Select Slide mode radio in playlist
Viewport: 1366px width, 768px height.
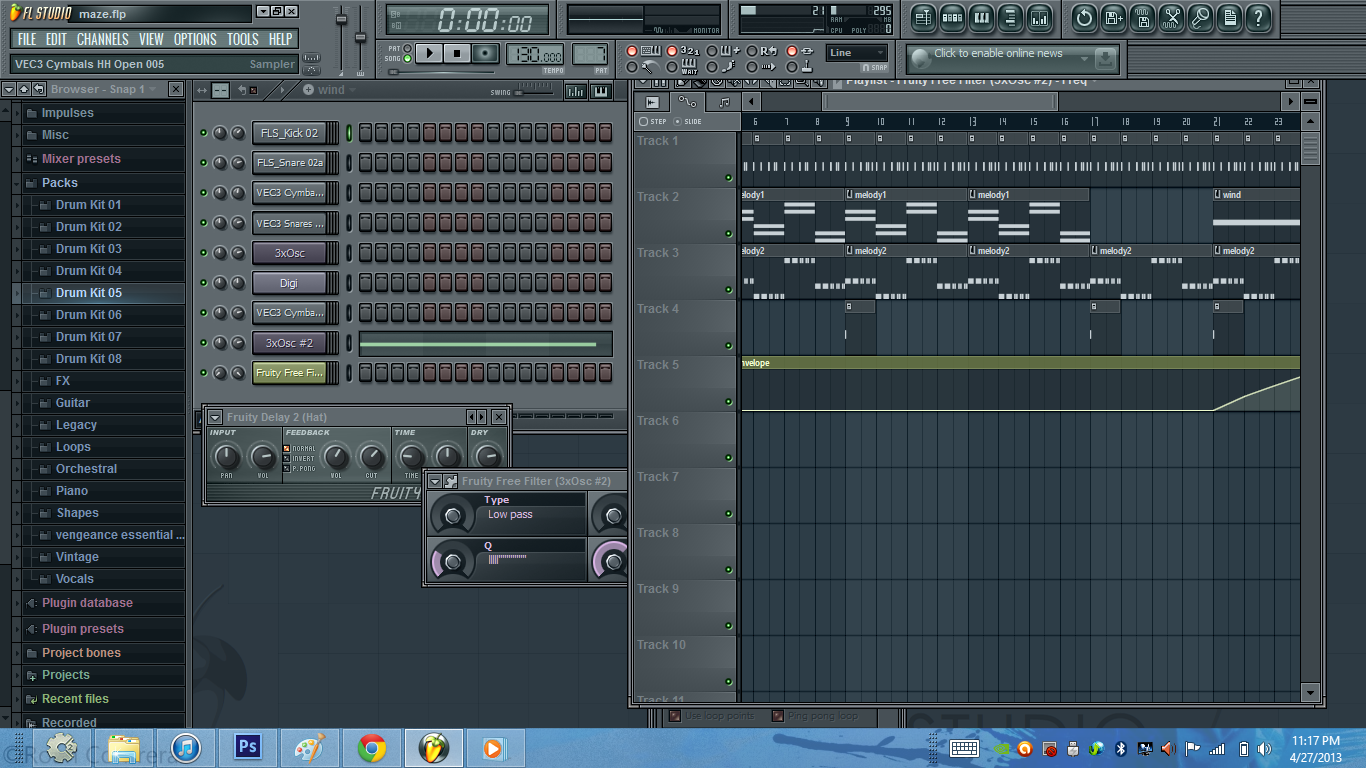coord(678,122)
